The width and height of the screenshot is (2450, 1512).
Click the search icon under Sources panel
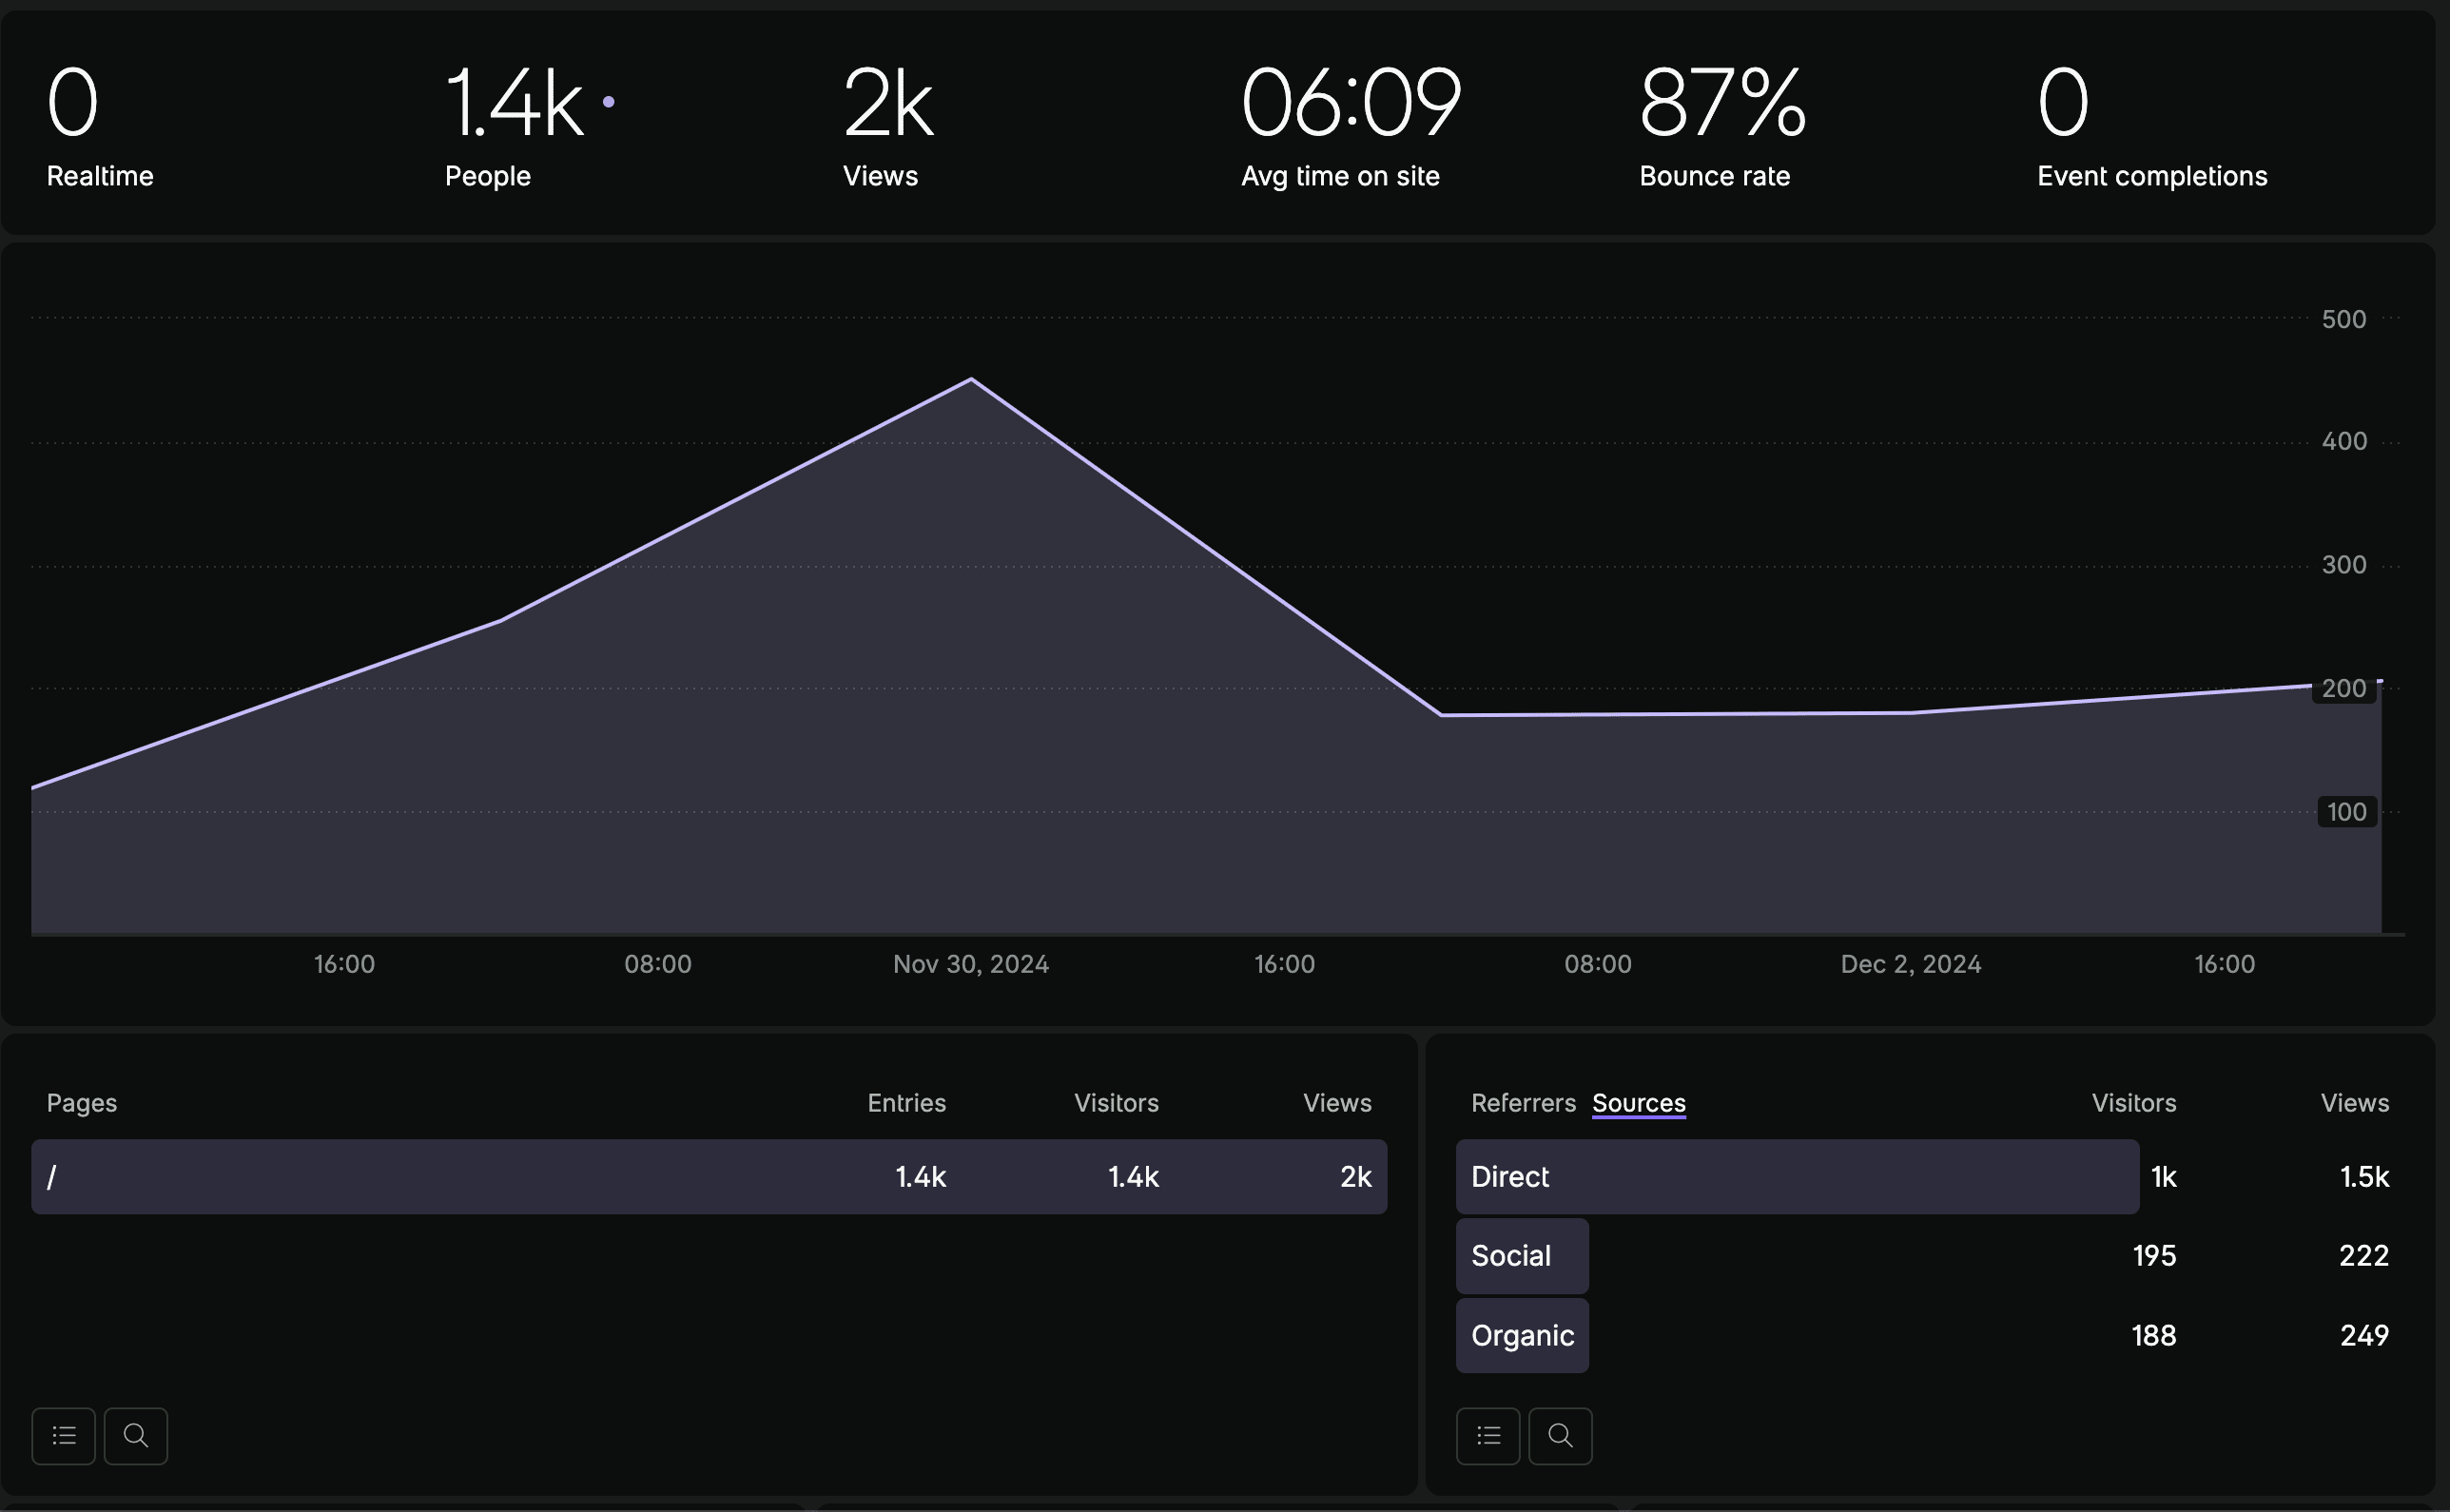1560,1436
